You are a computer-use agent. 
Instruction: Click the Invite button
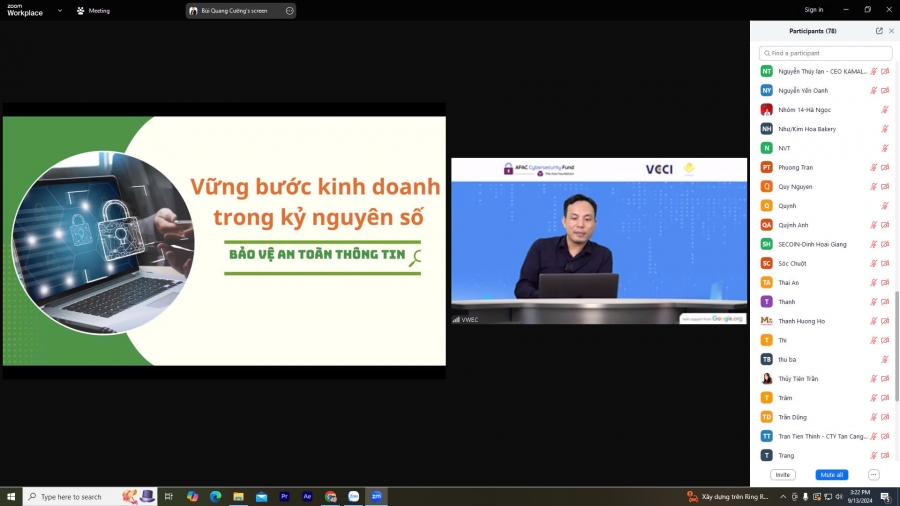tap(783, 475)
